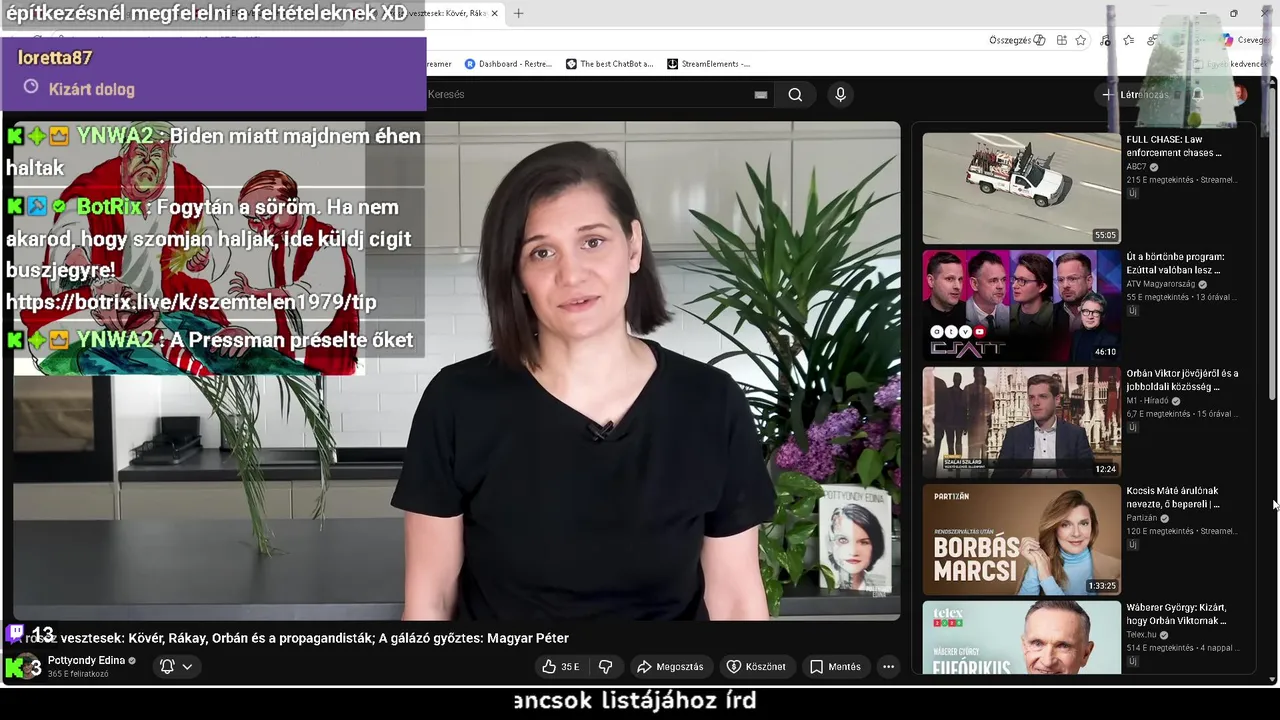Image resolution: width=1280 pixels, height=720 pixels.
Task: Click the A Pressman préselte őket message
Action: pos(291,340)
